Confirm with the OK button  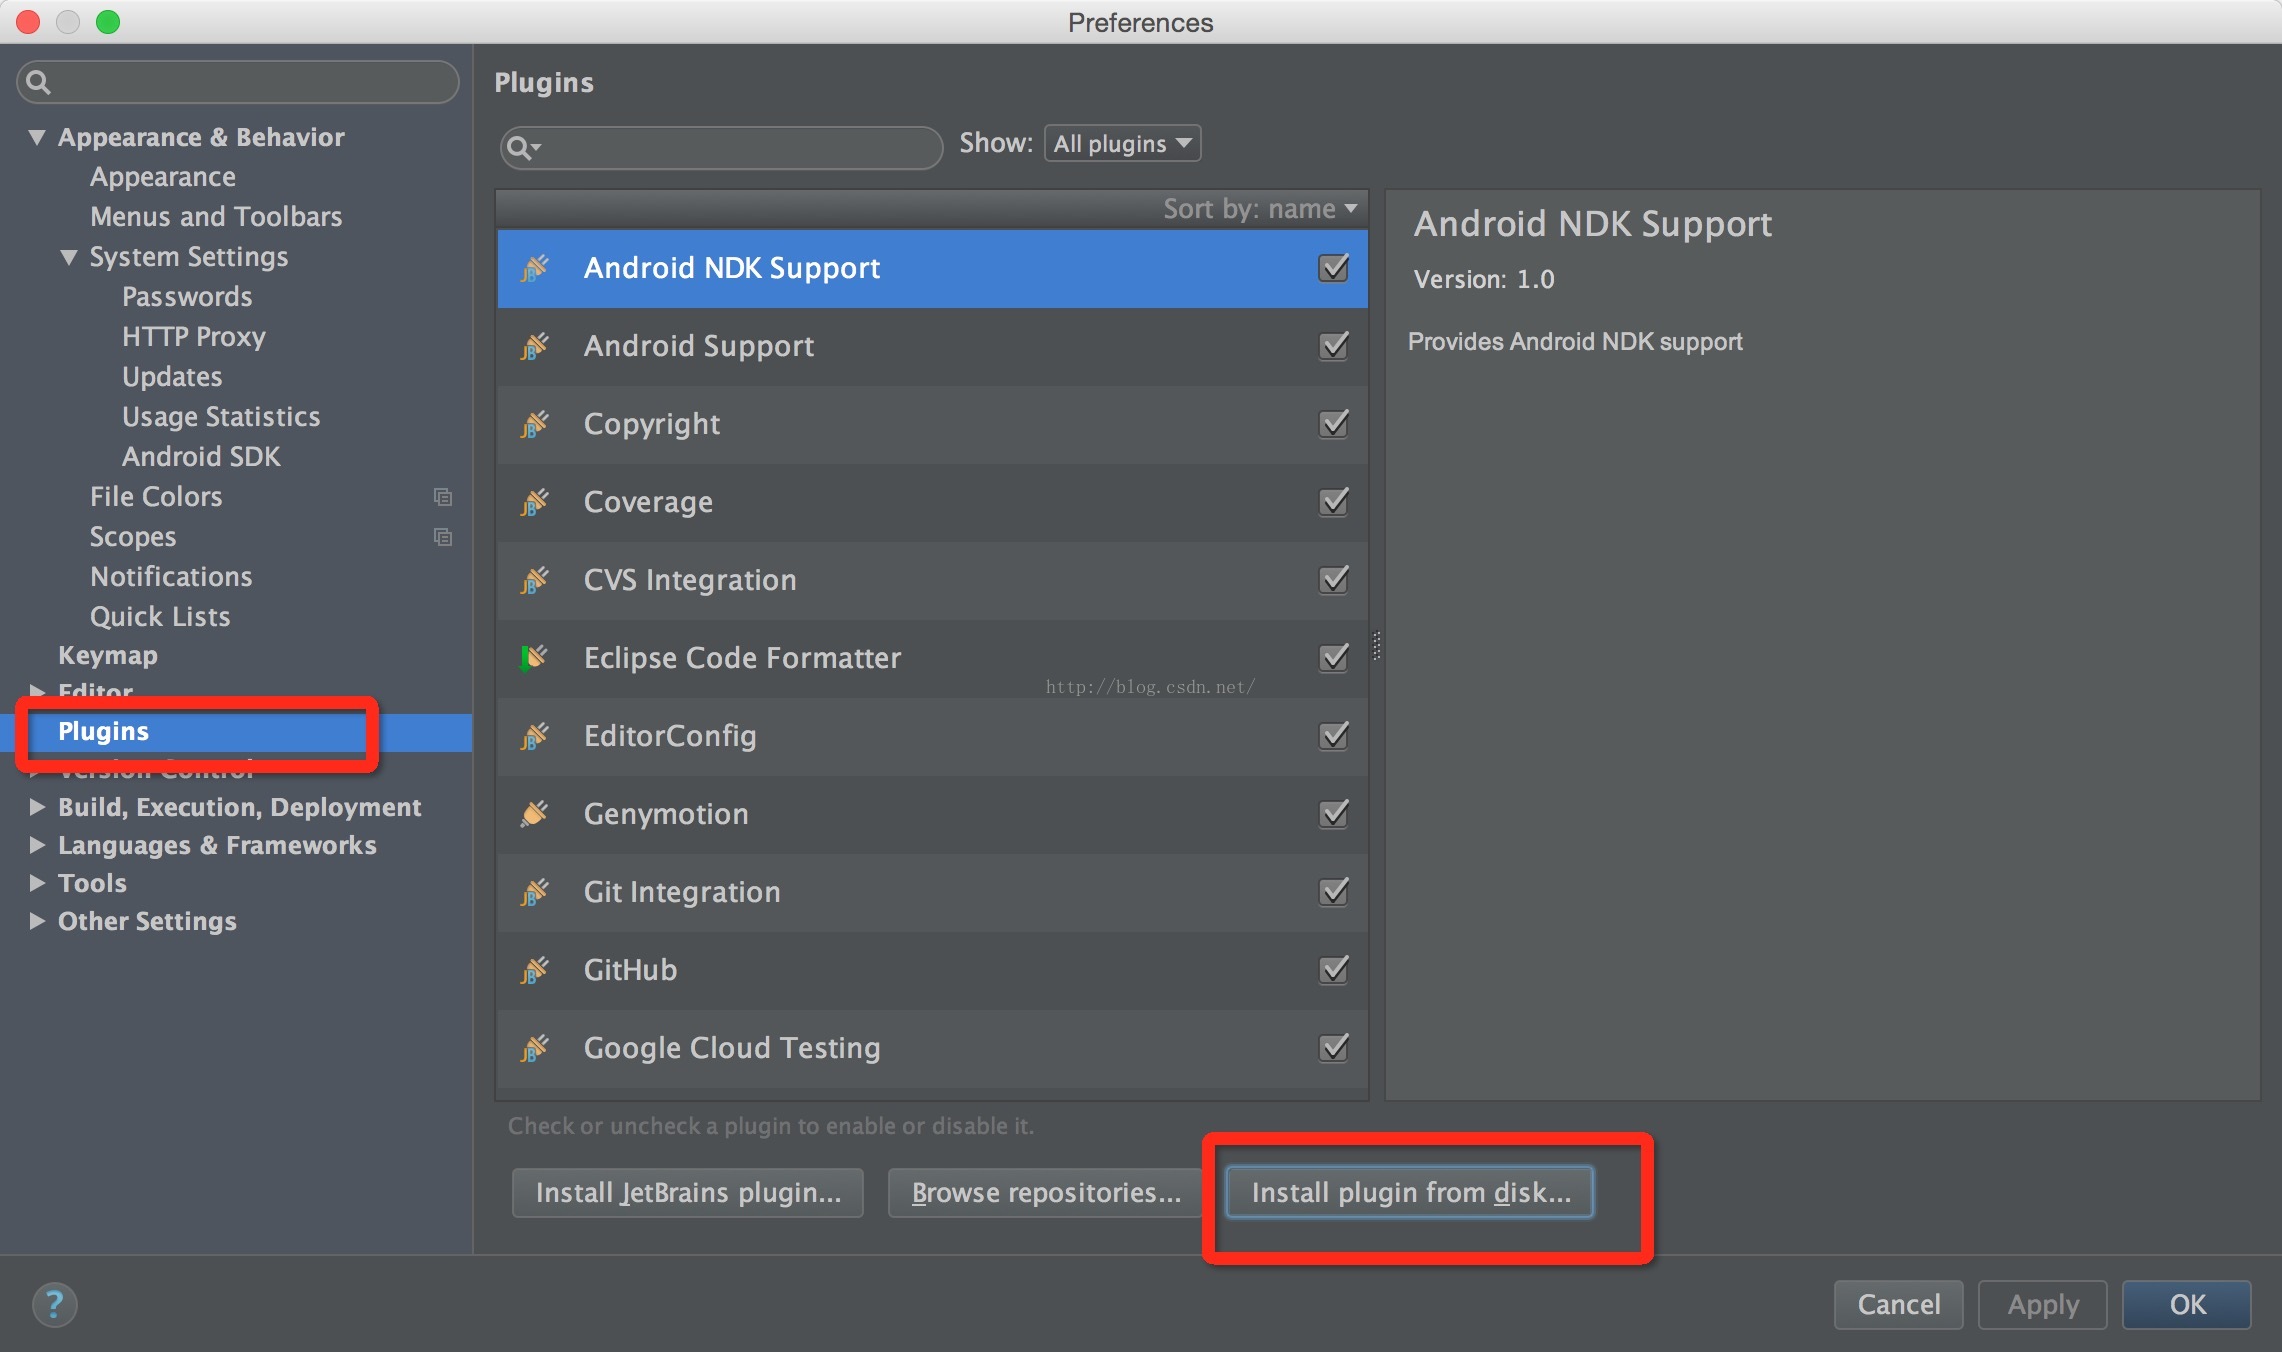click(x=2187, y=1304)
